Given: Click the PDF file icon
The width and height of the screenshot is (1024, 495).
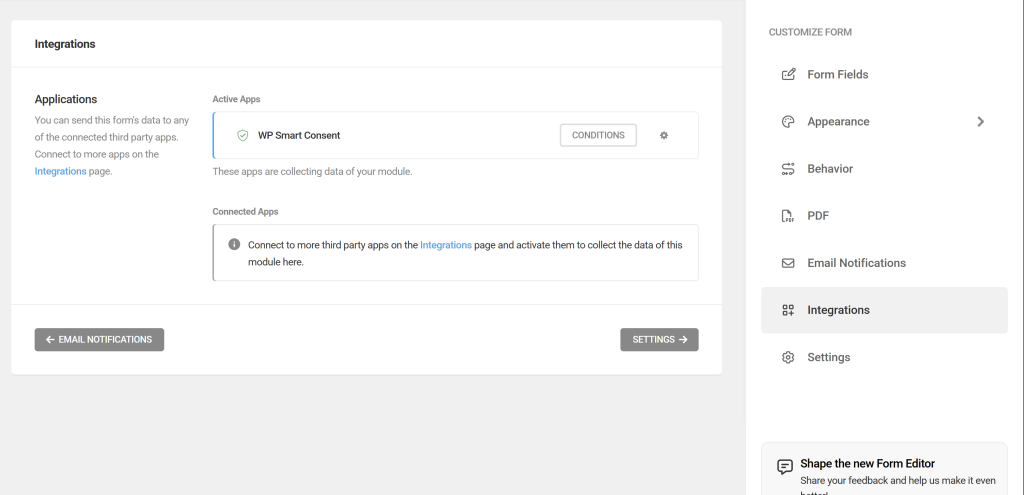Looking at the screenshot, I should (788, 216).
